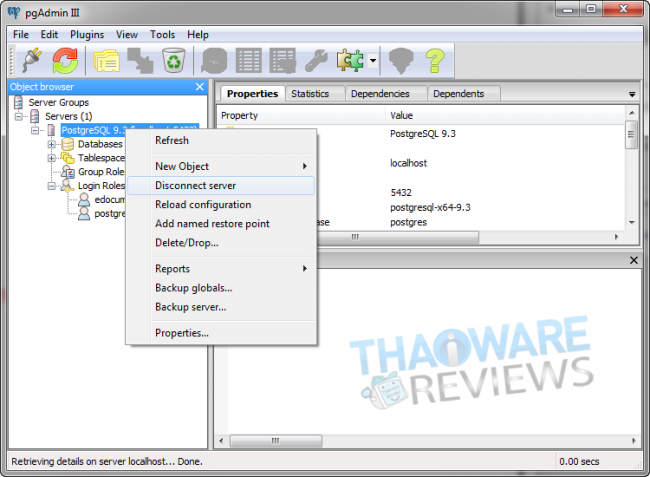This screenshot has width=650, height=477.
Task: Click the Tablespaces folder icon
Action: [x=68, y=158]
